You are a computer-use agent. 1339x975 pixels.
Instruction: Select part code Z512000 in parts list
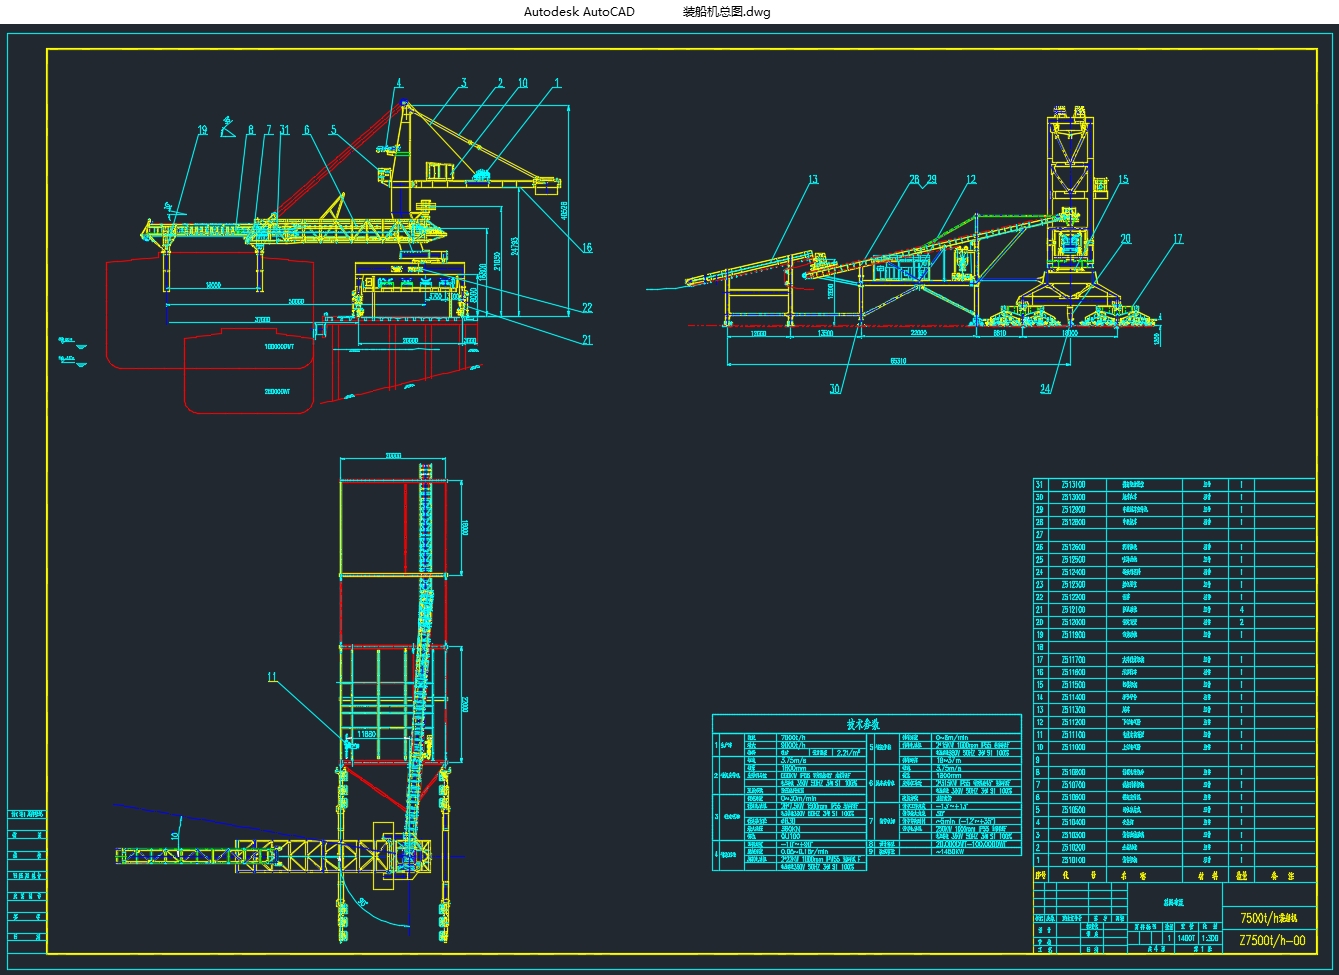click(1074, 622)
